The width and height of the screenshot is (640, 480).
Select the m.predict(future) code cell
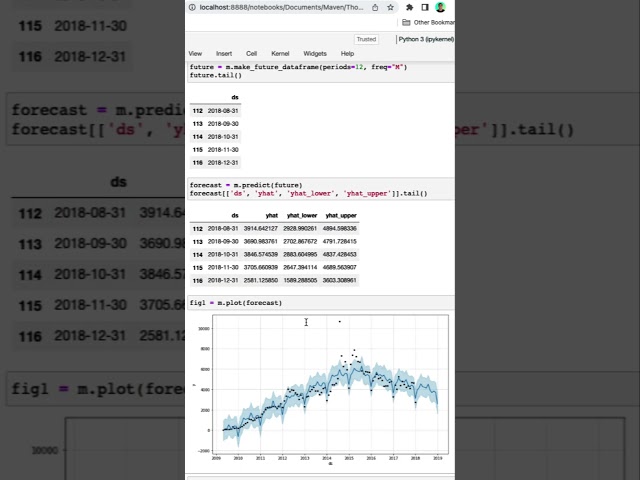(x=321, y=189)
